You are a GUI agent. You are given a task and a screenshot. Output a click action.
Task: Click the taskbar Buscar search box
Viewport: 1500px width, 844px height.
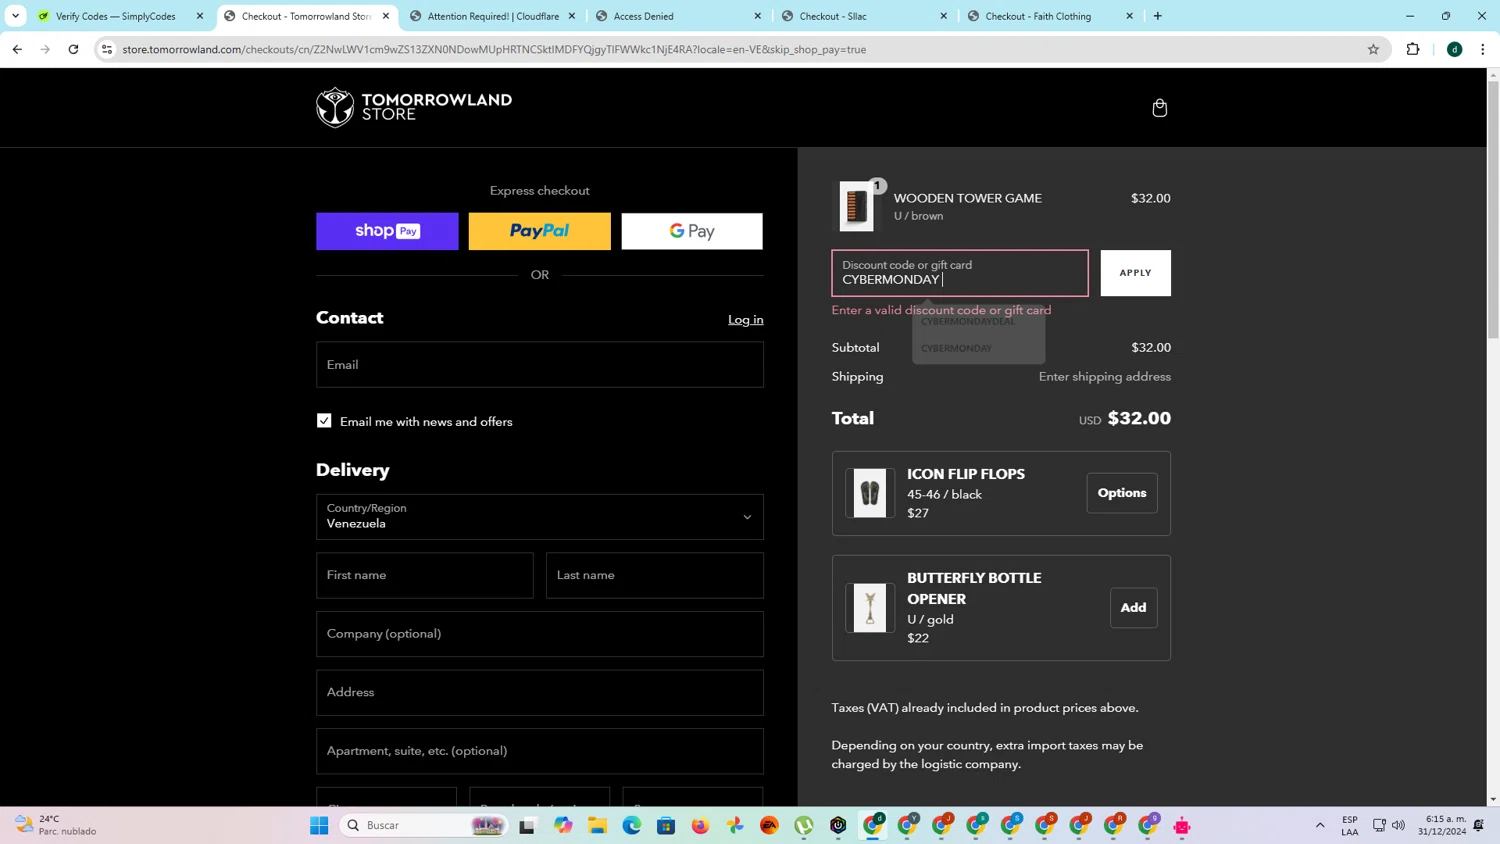click(424, 825)
